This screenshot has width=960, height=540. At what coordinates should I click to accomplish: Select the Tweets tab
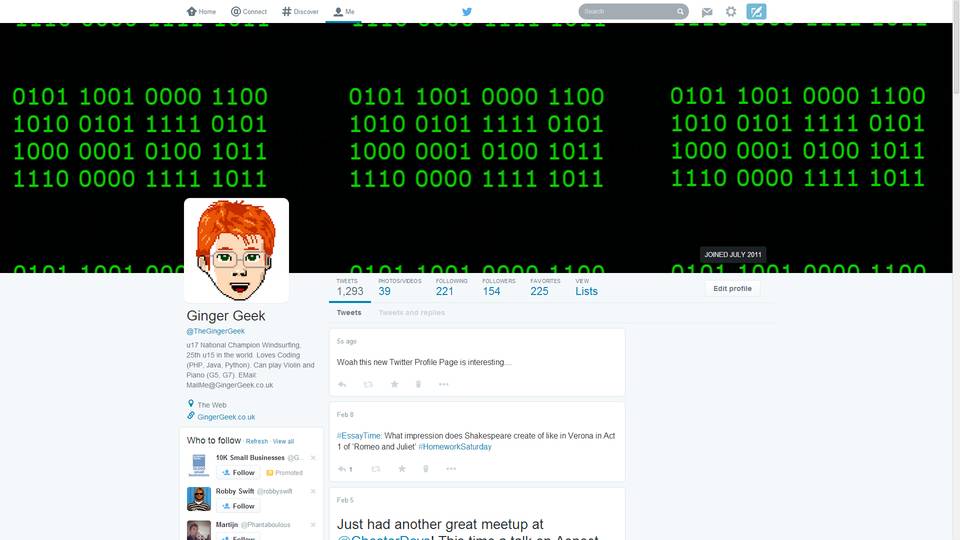point(349,313)
